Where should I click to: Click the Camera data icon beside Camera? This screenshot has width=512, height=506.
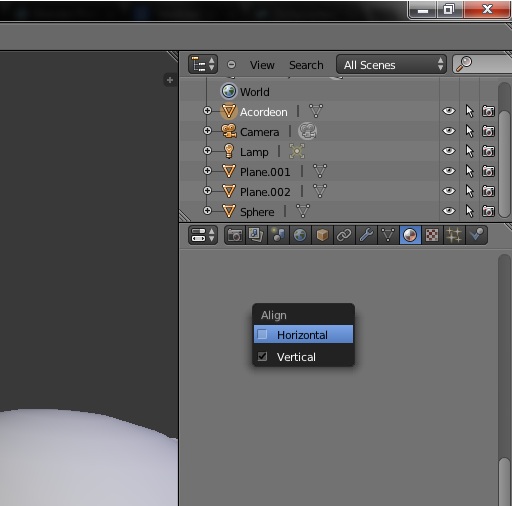[307, 131]
